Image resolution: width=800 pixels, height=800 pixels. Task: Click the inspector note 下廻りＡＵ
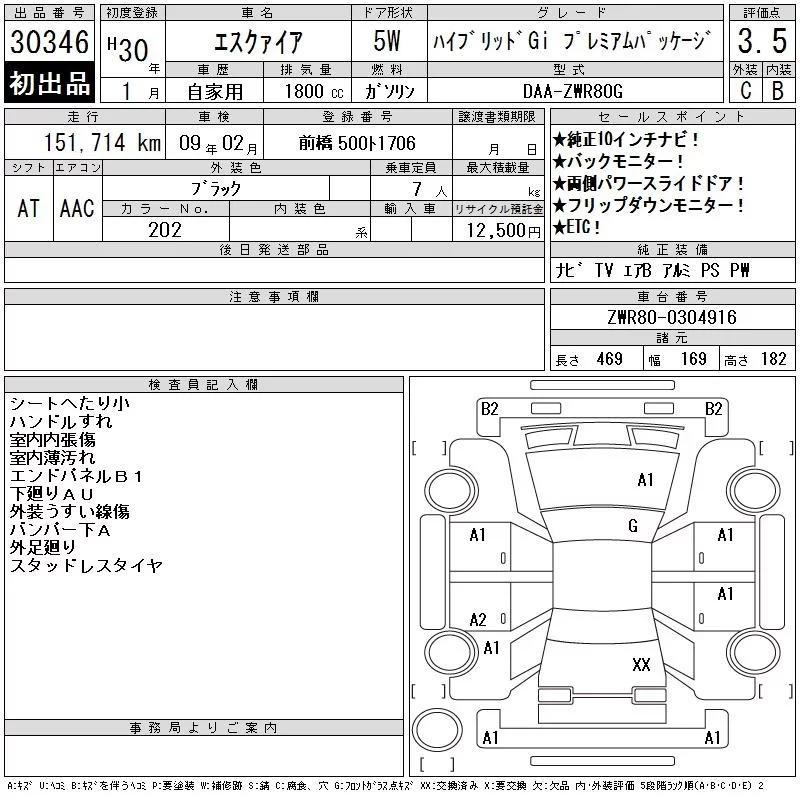(x=52, y=494)
